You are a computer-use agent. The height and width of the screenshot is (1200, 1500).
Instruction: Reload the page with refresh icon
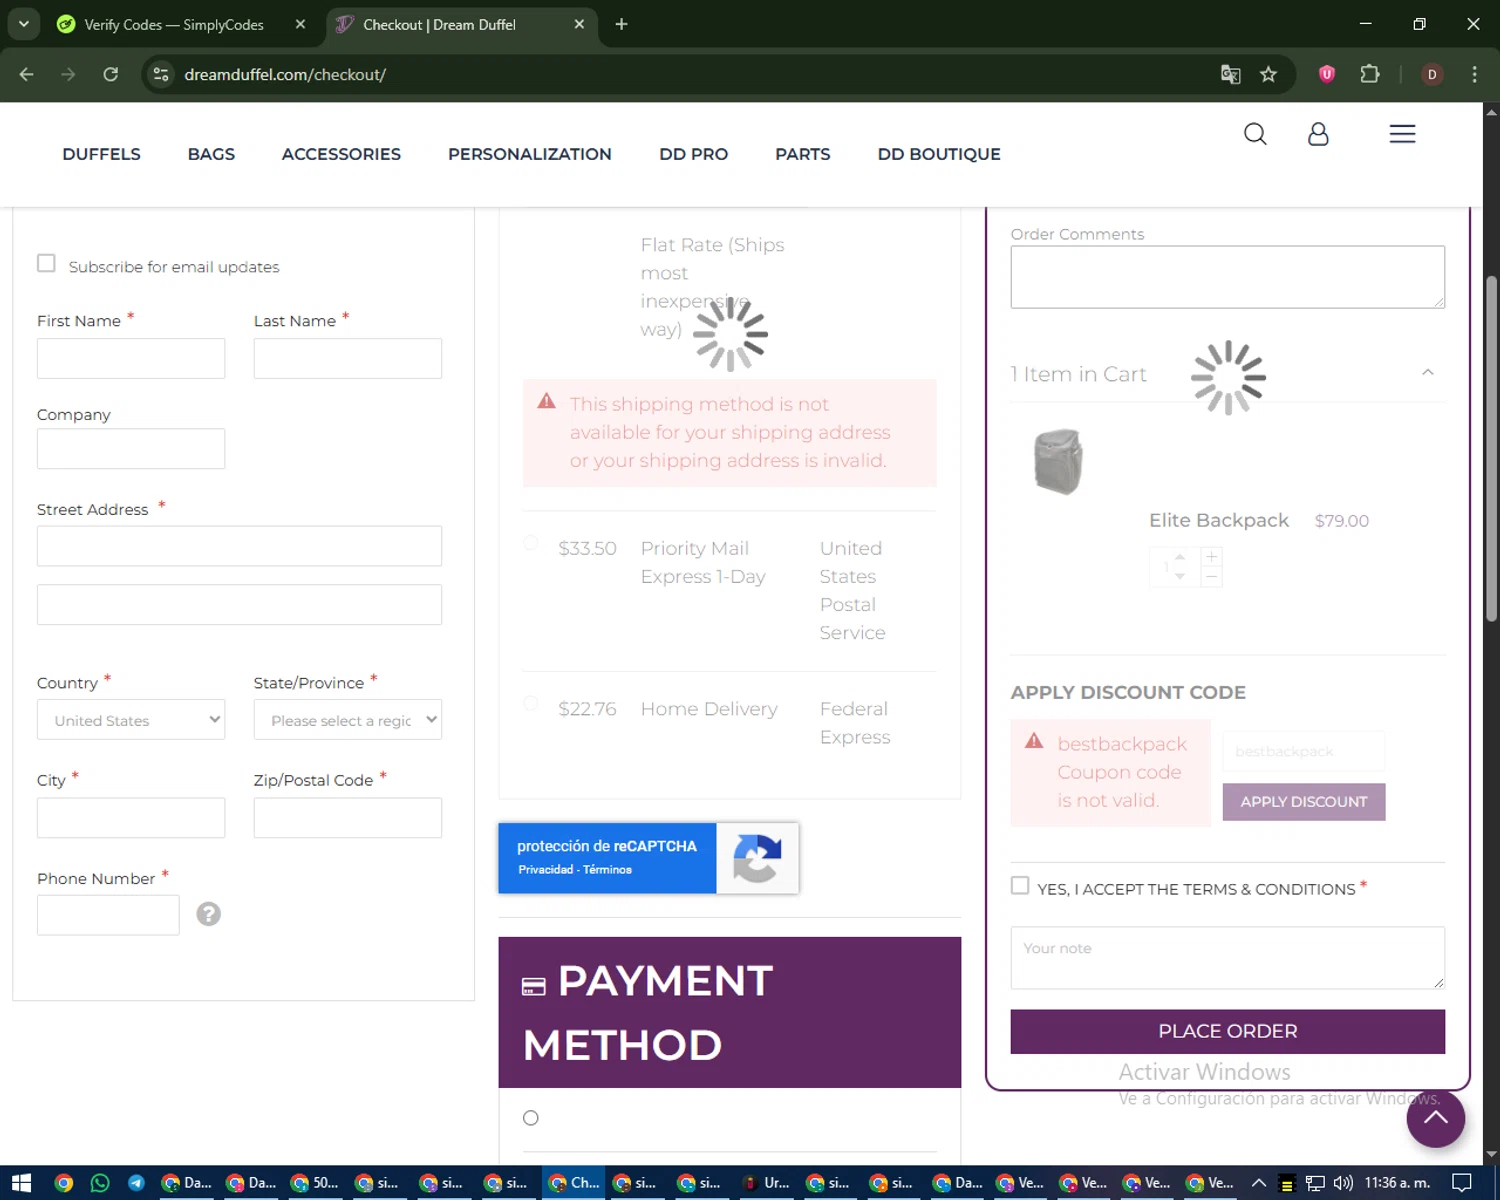[x=111, y=74]
